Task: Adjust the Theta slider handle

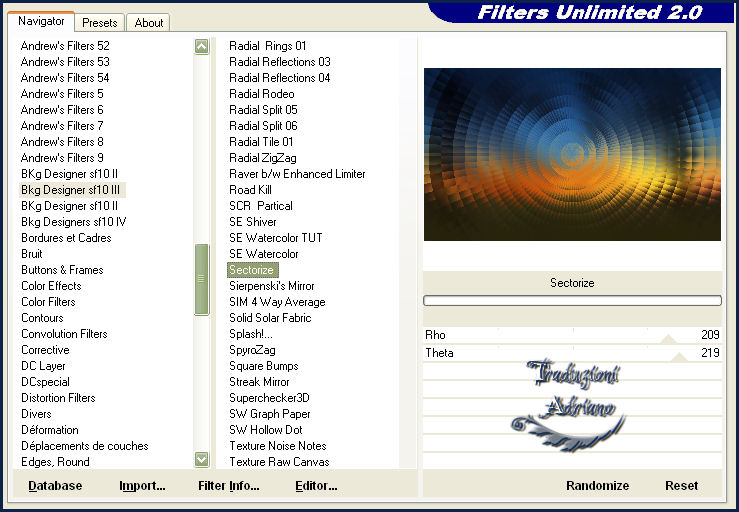Action: [679, 357]
